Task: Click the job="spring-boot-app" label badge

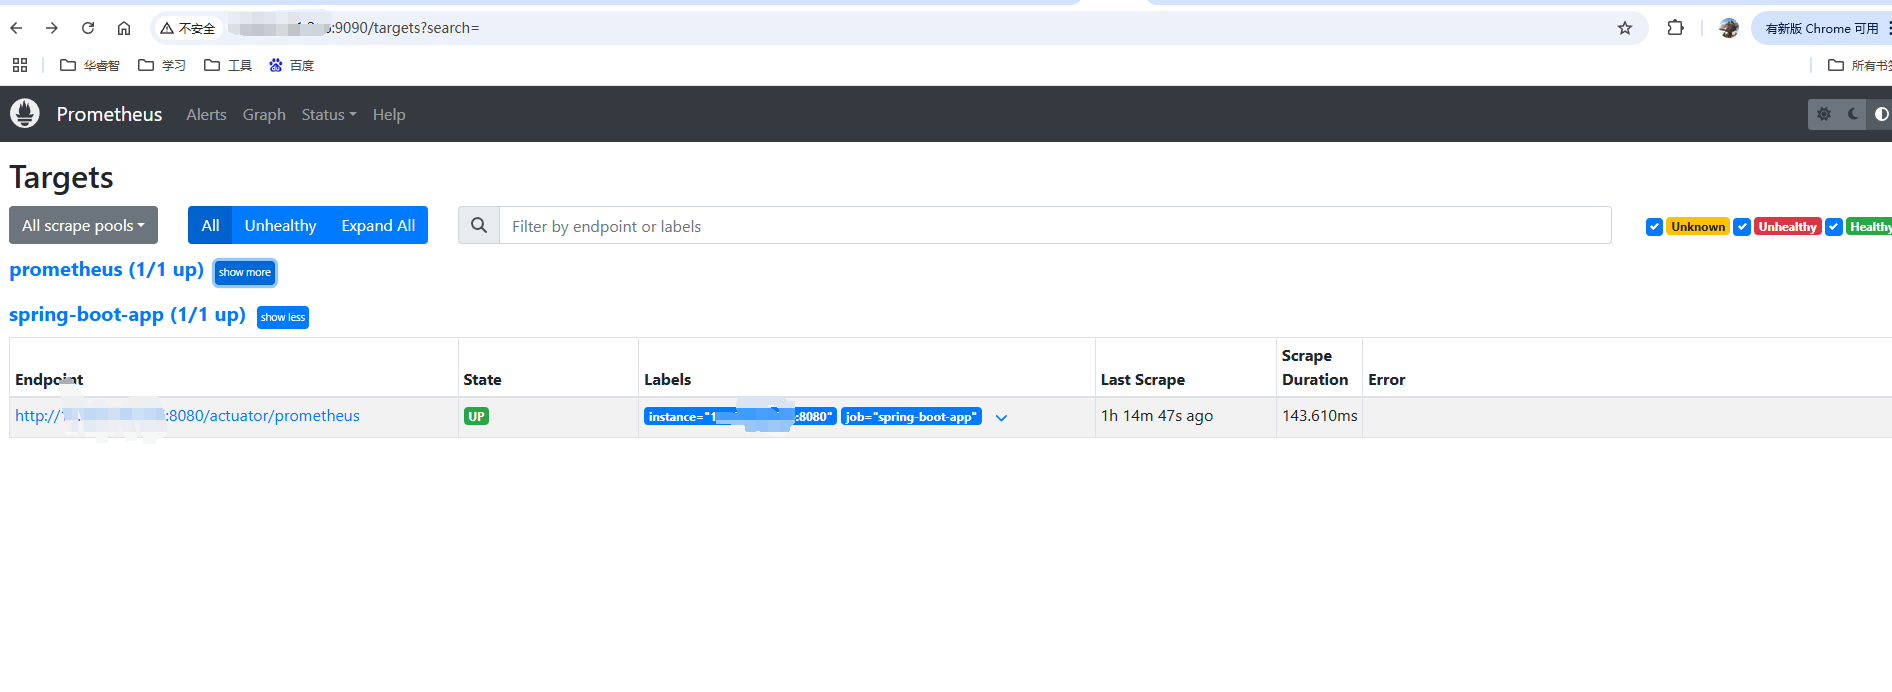Action: tap(911, 417)
